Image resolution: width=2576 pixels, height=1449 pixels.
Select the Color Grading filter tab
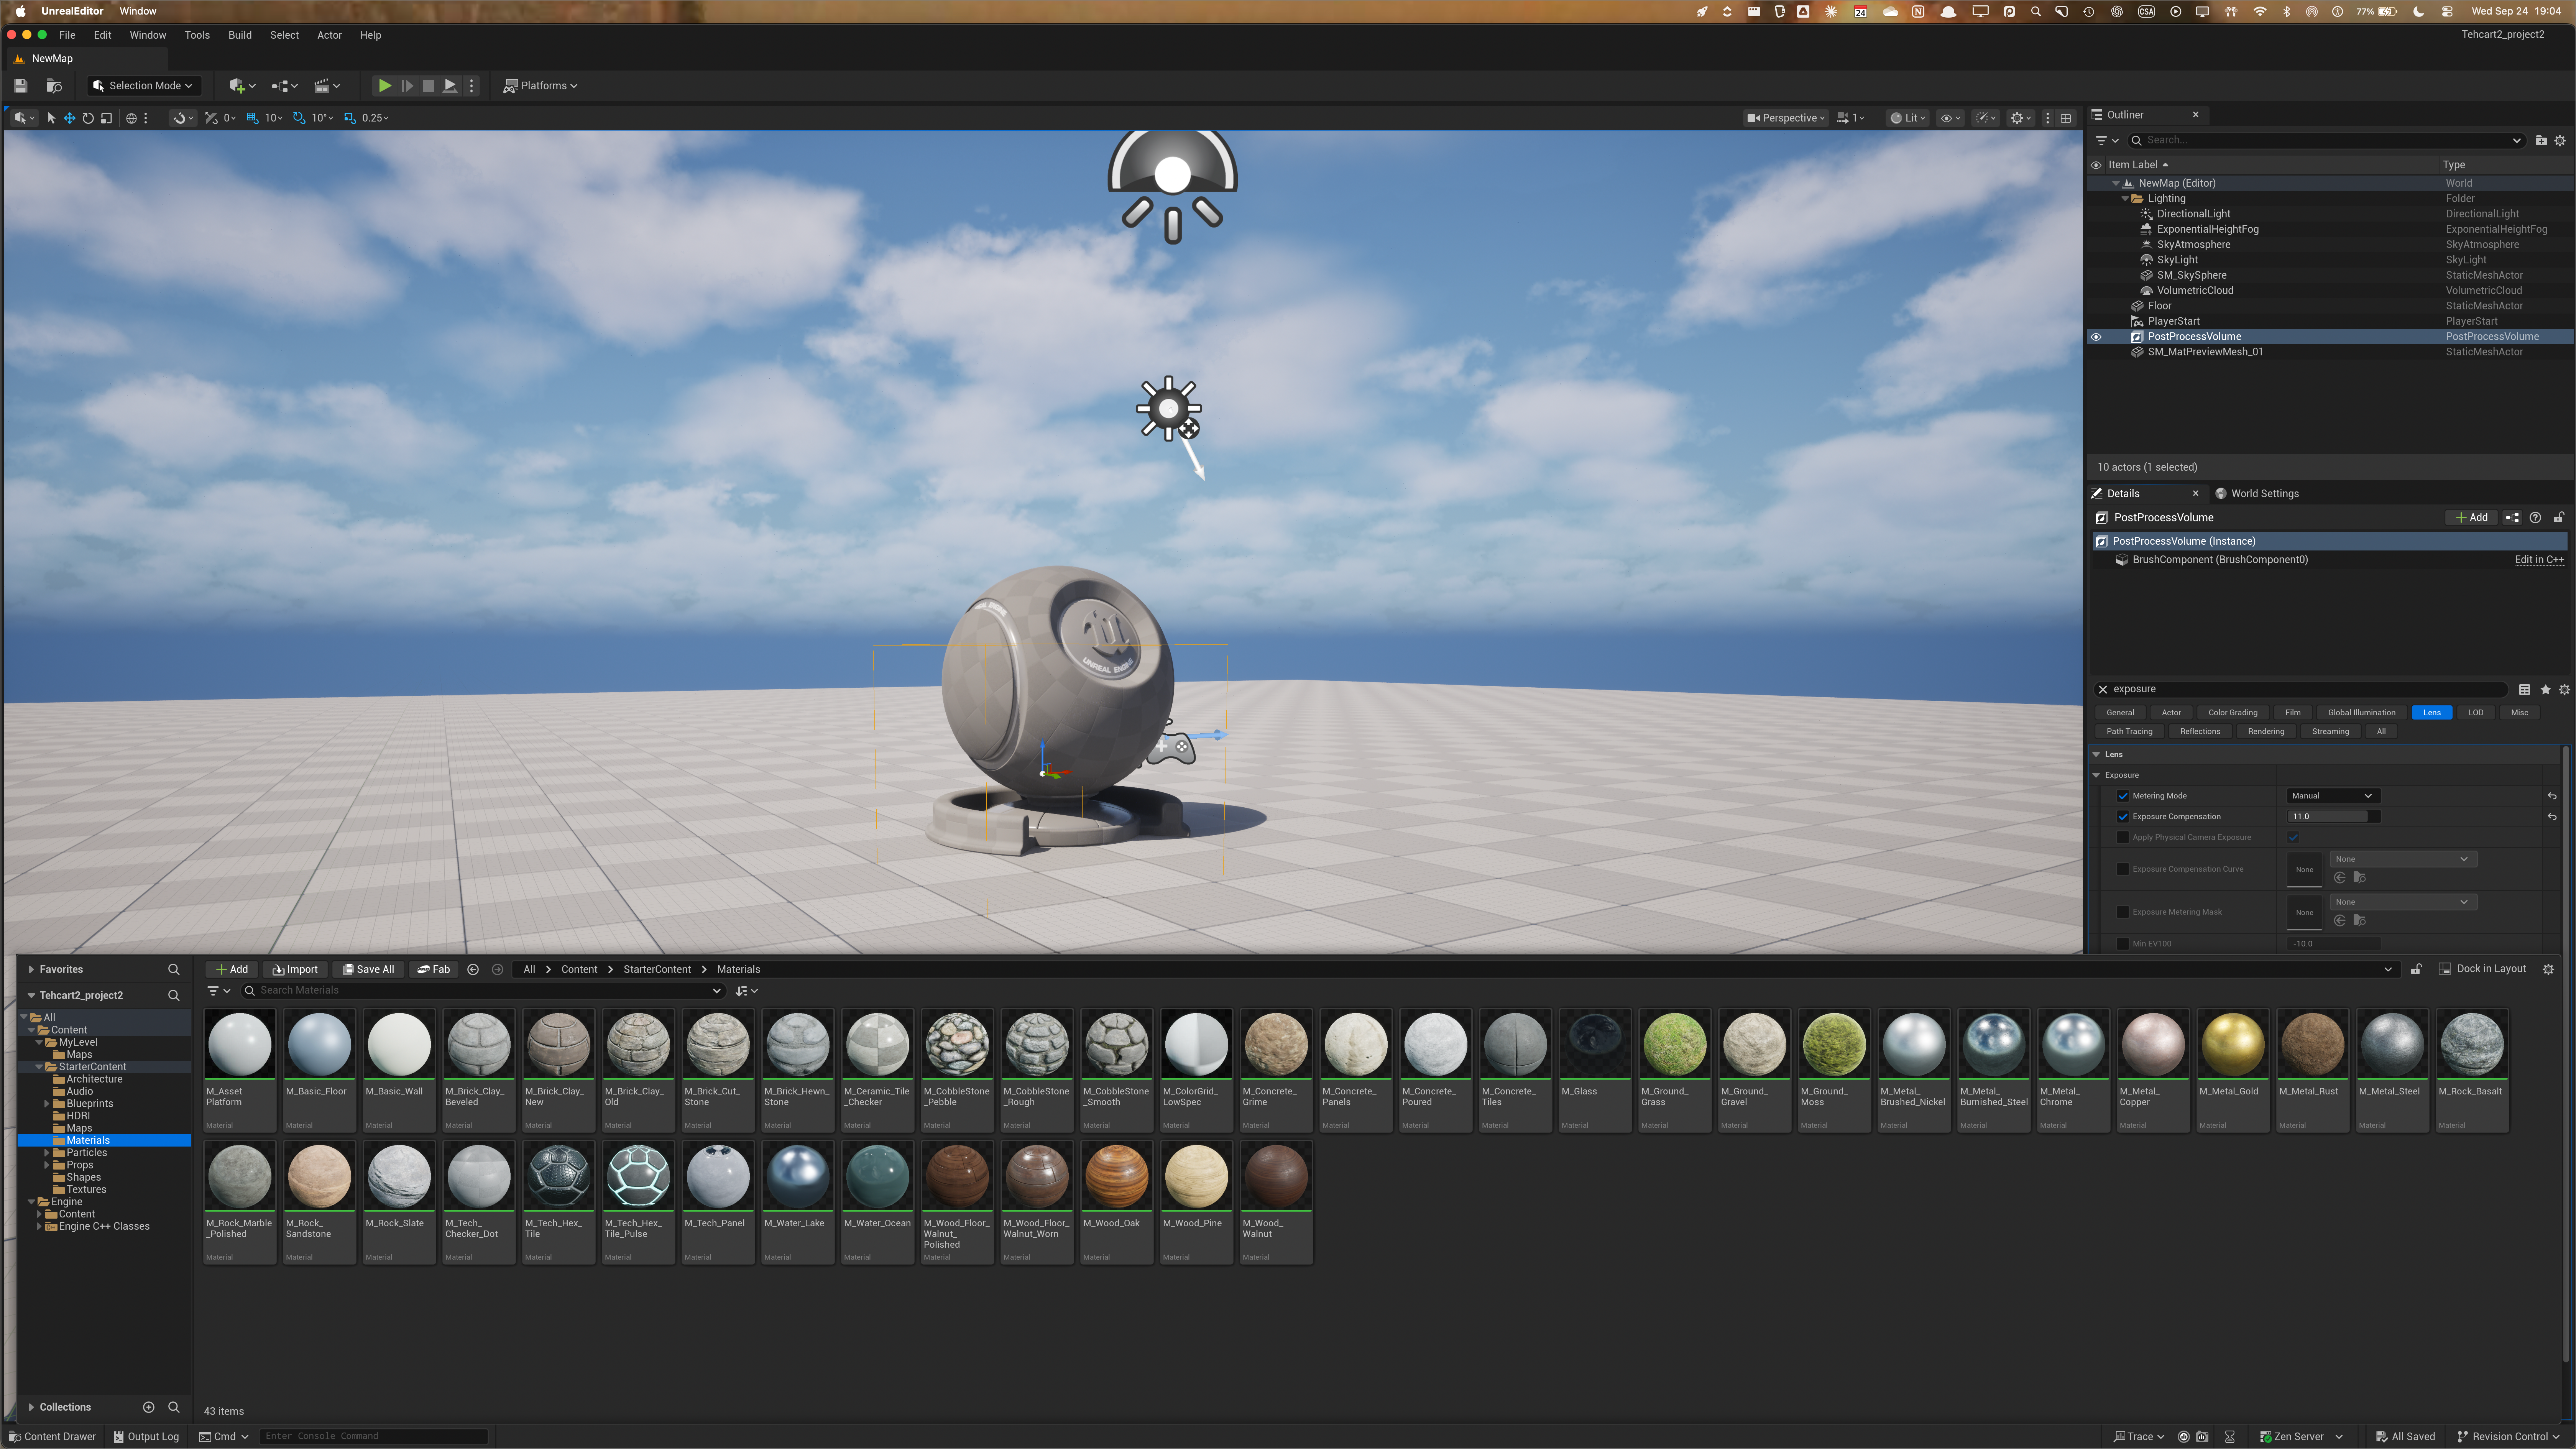click(x=2232, y=713)
